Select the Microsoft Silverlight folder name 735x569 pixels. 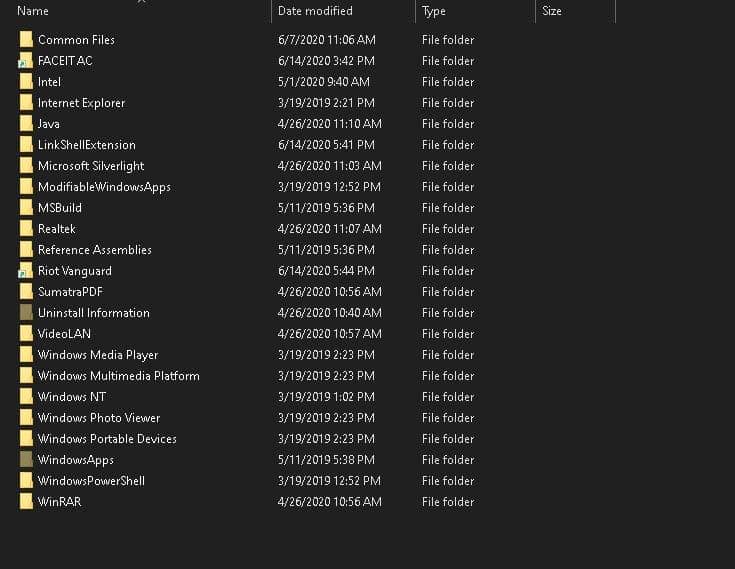coord(91,166)
